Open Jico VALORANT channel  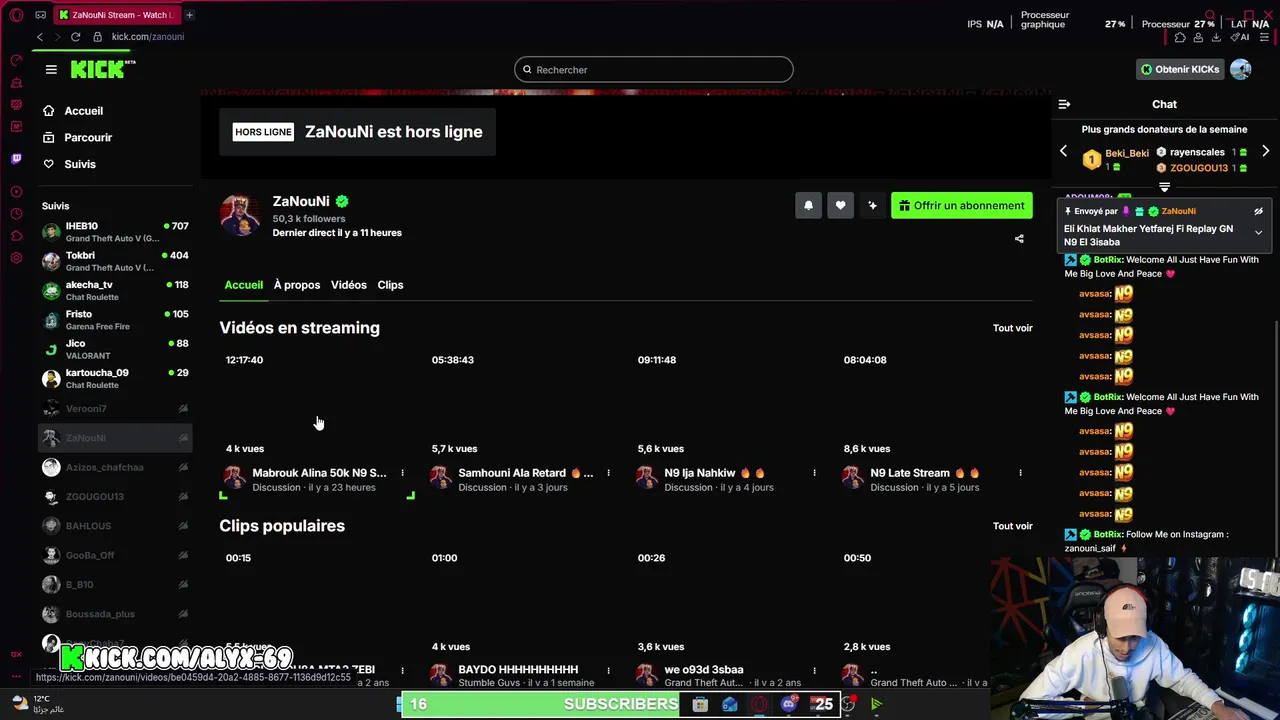coord(115,349)
